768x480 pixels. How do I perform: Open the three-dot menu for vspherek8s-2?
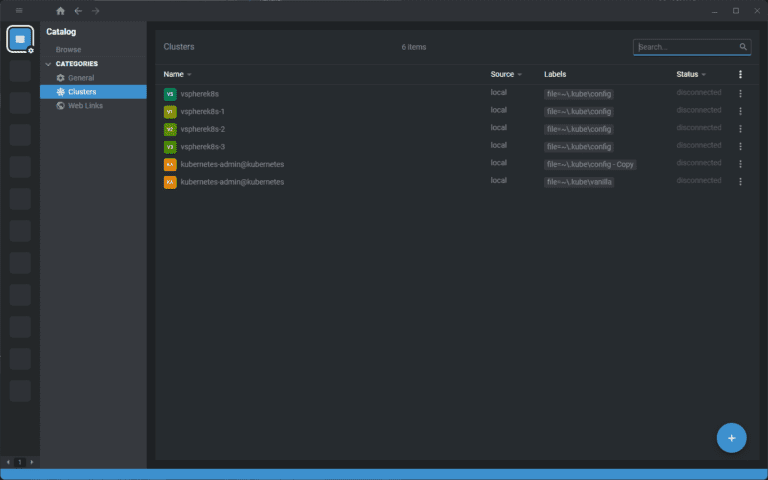tap(740, 129)
